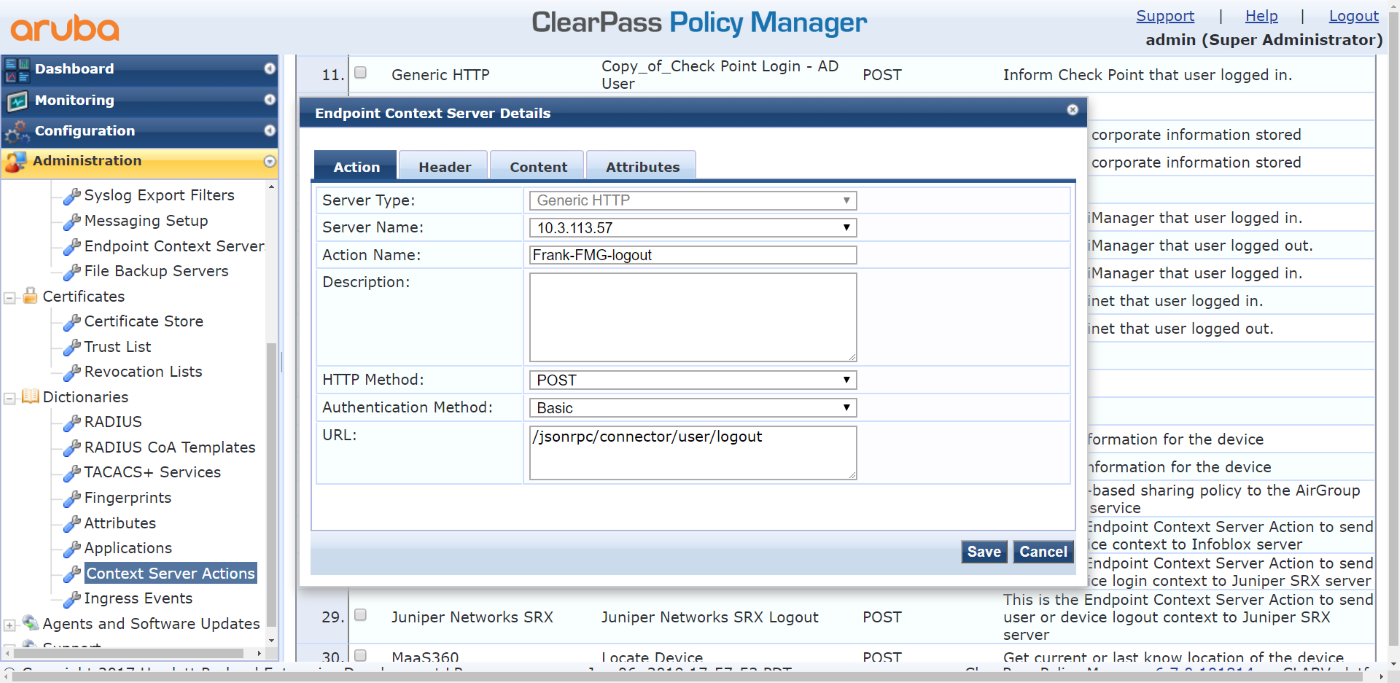Image resolution: width=1400 pixels, height=683 pixels.
Task: Click wrench icon beside Revocation Lists
Action: (x=72, y=372)
